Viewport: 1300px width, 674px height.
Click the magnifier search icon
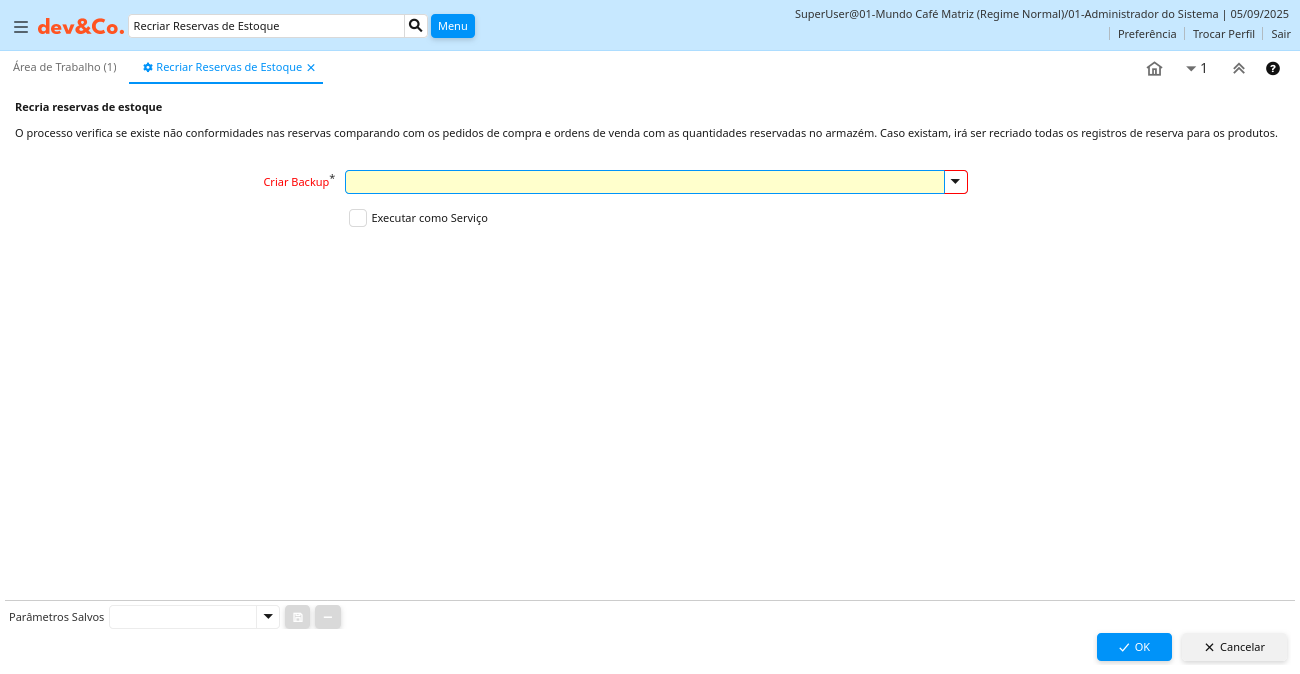tap(416, 26)
